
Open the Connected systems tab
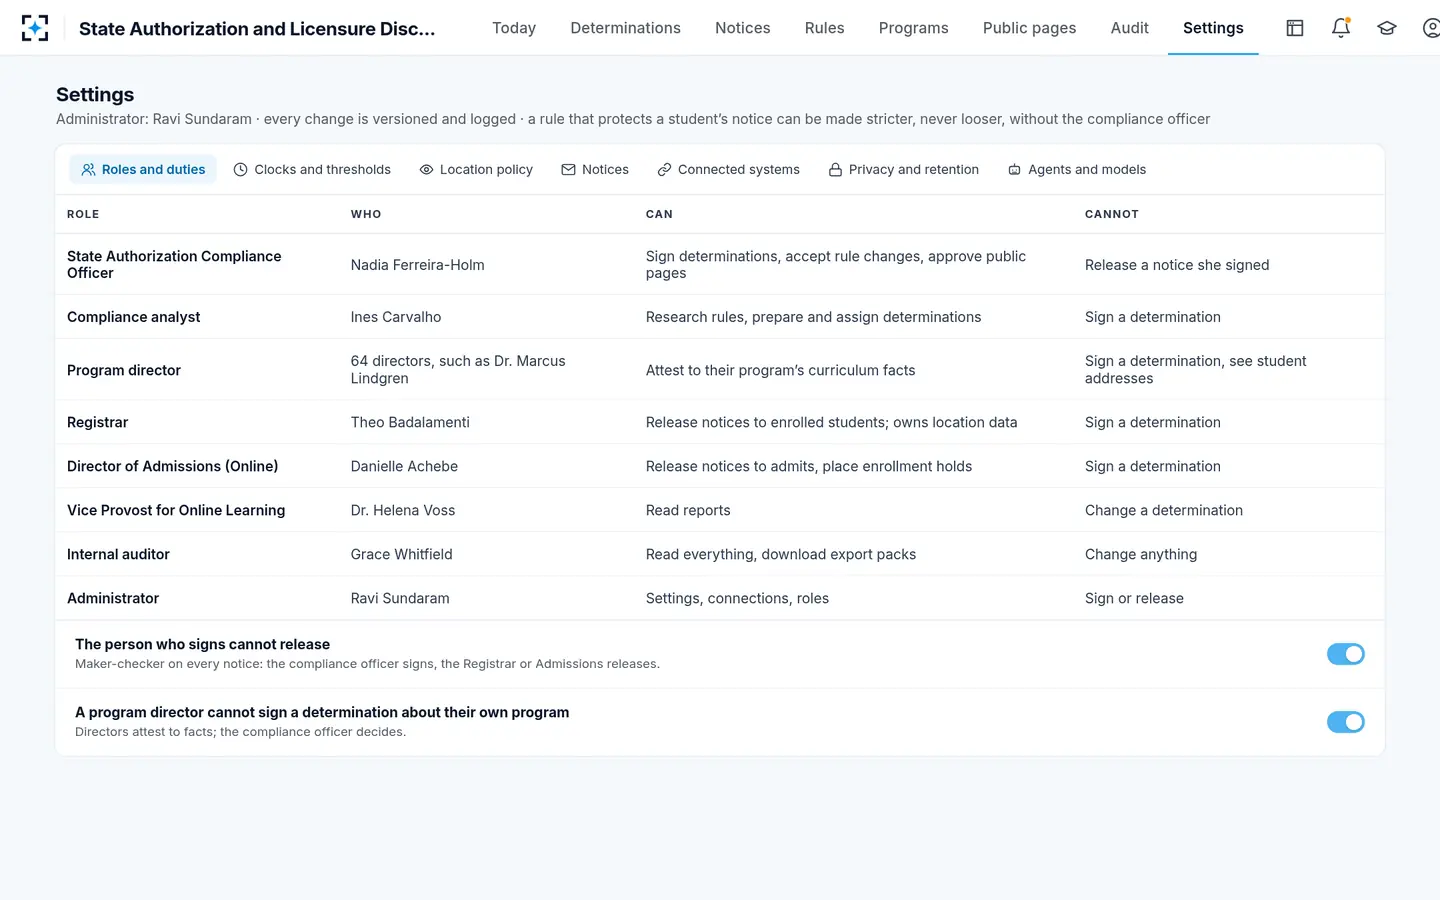pyautogui.click(x=728, y=170)
